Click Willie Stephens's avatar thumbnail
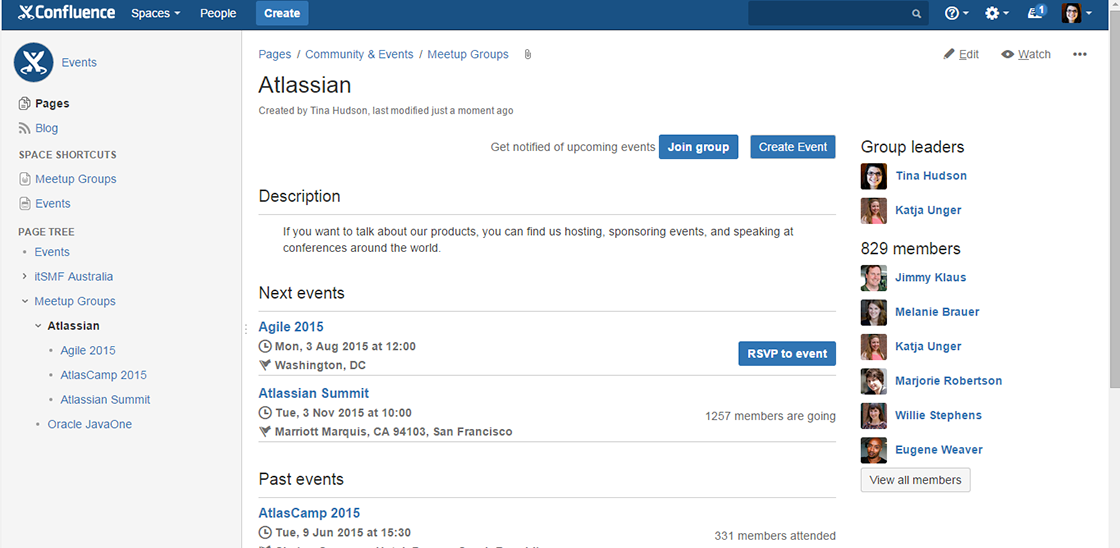The height and width of the screenshot is (548, 1120). coord(874,416)
